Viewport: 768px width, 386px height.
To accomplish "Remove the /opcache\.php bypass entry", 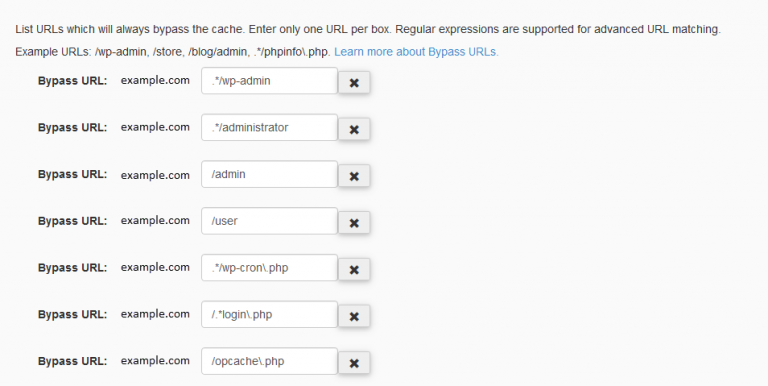I will pyautogui.click(x=354, y=363).
